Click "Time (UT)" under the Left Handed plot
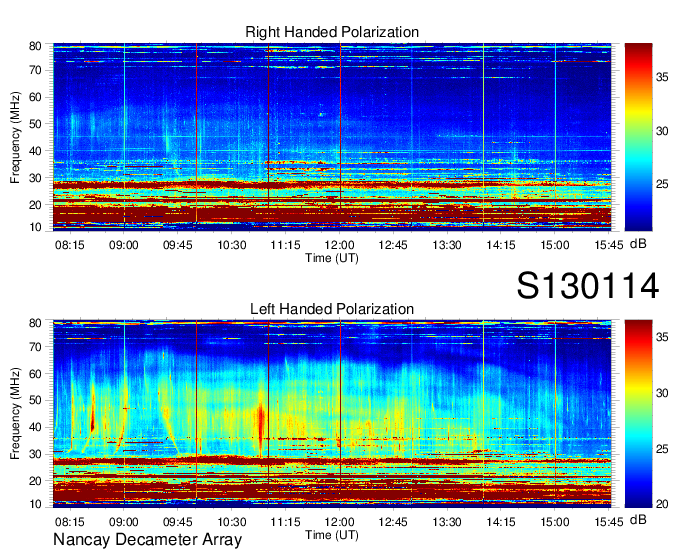Image resolution: width=680 pixels, height=552 pixels. [332, 535]
